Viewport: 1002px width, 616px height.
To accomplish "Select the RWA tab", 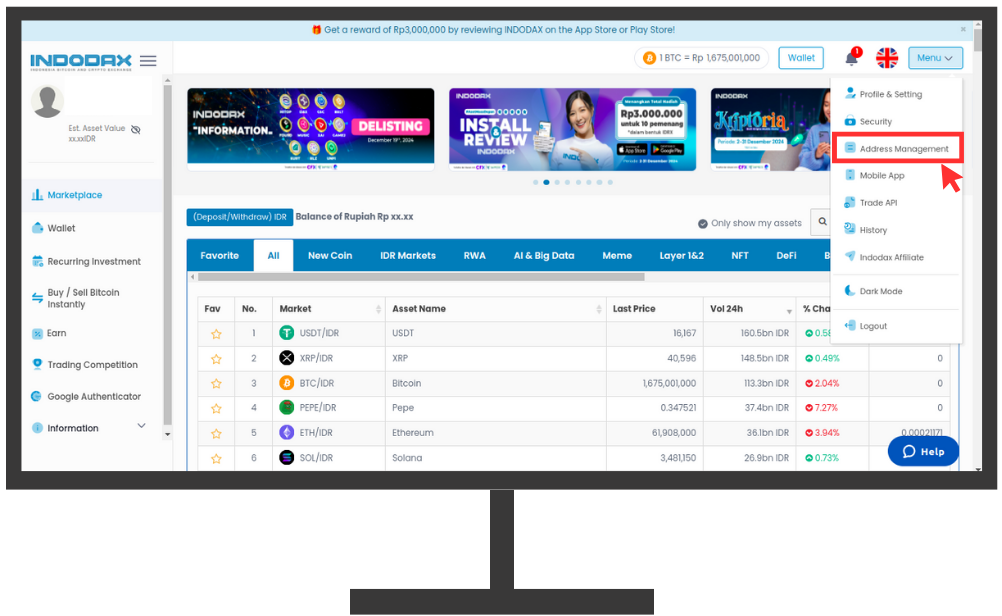I will (x=474, y=256).
